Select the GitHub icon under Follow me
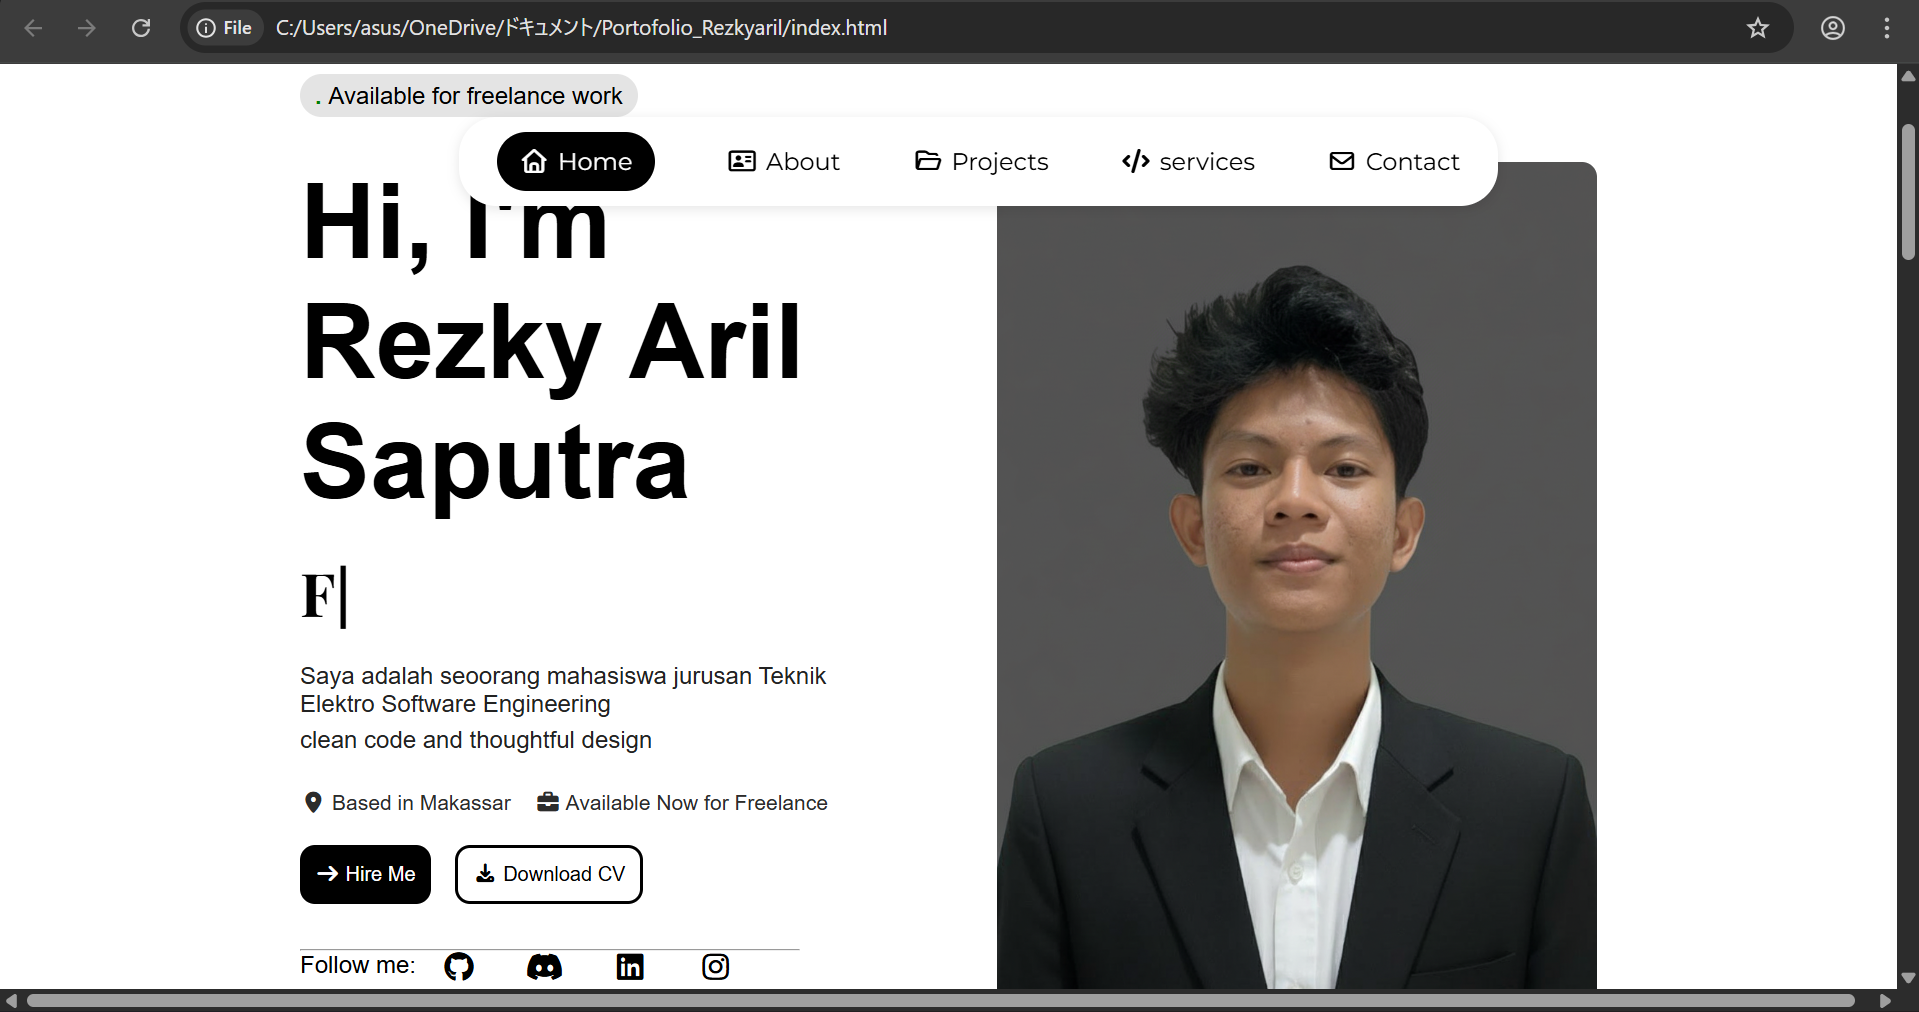The height and width of the screenshot is (1012, 1919). point(459,966)
